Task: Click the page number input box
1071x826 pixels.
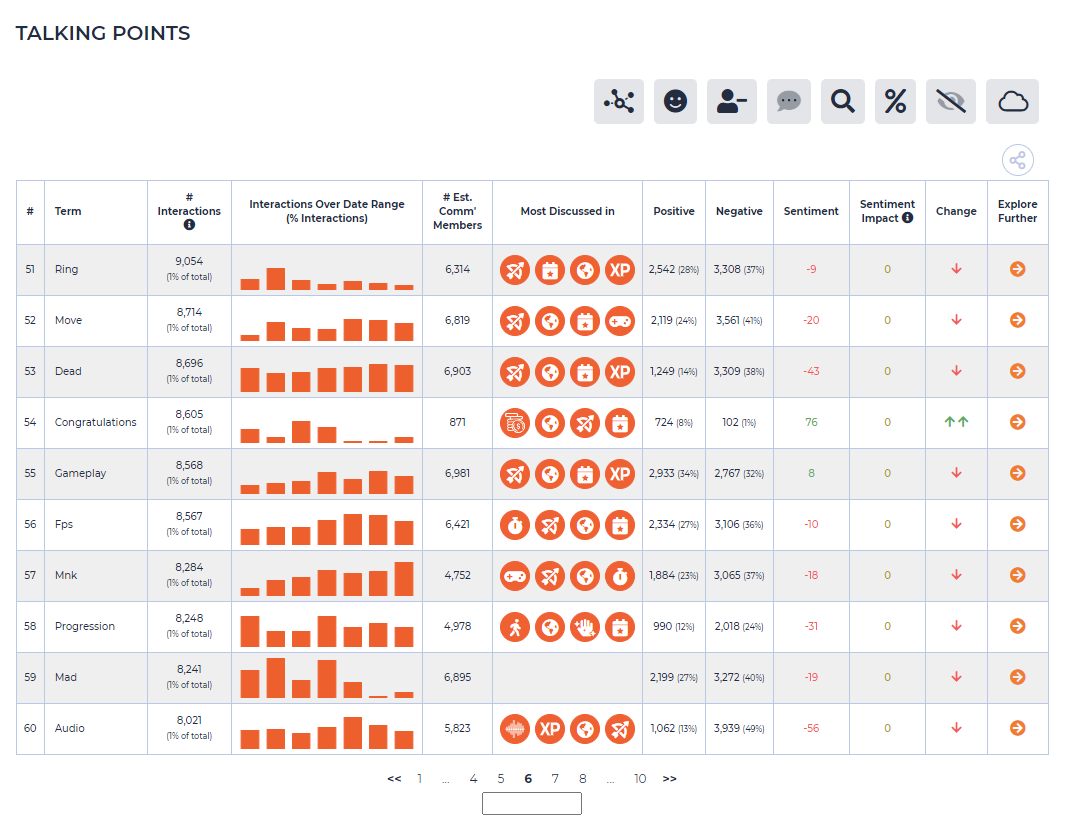Action: pos(531,803)
